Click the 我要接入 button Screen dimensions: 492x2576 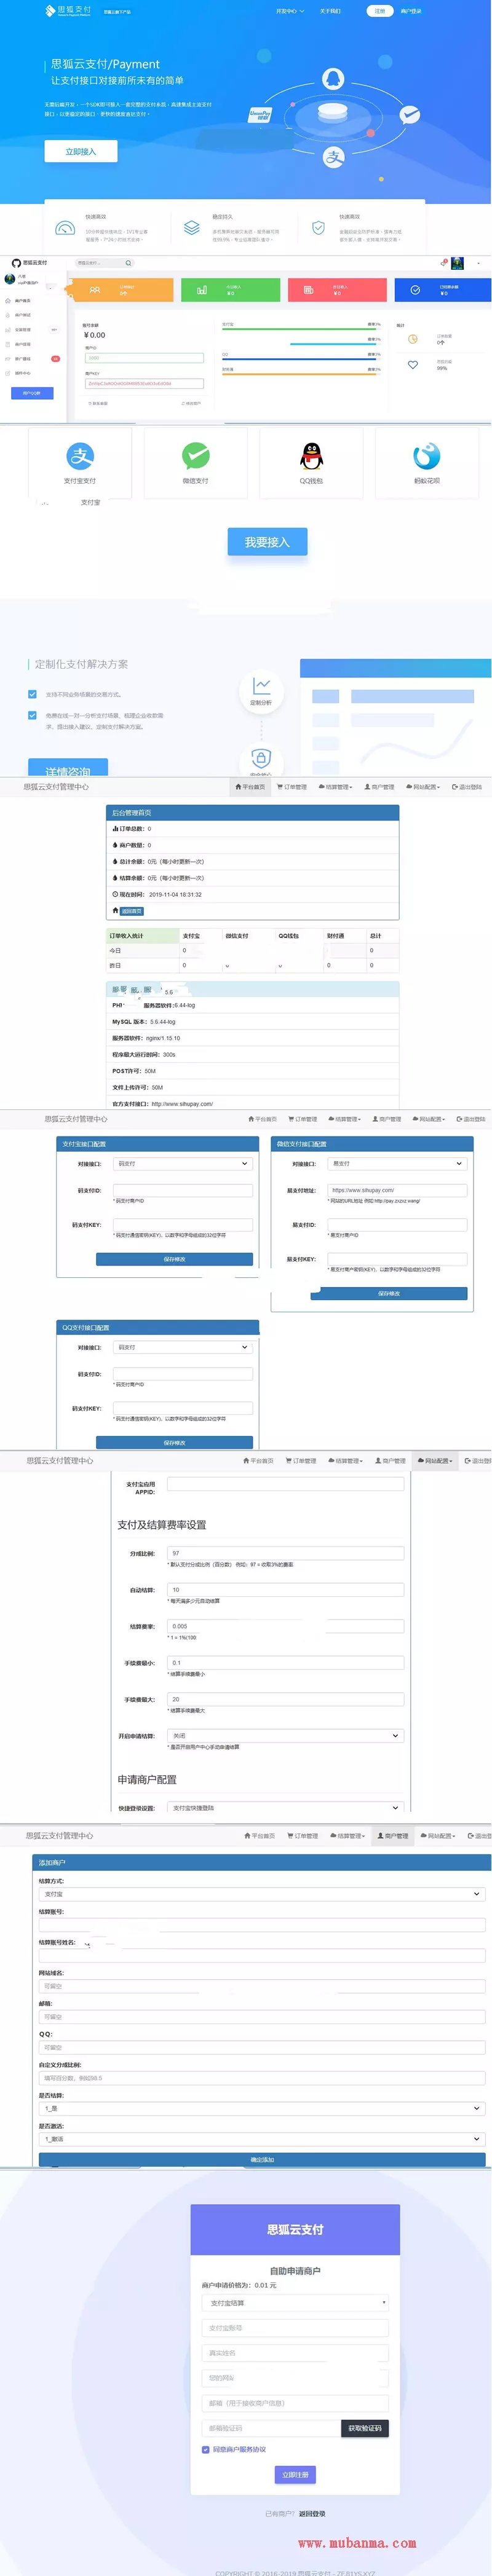pos(267,542)
